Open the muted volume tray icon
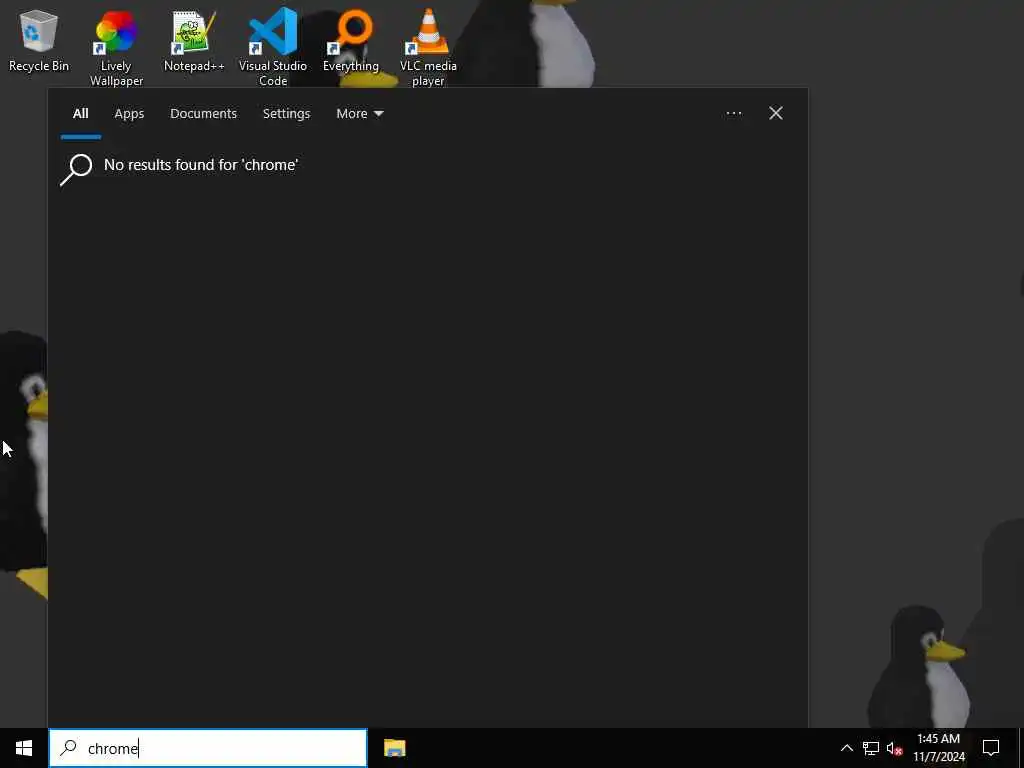The width and height of the screenshot is (1024, 768). (895, 748)
